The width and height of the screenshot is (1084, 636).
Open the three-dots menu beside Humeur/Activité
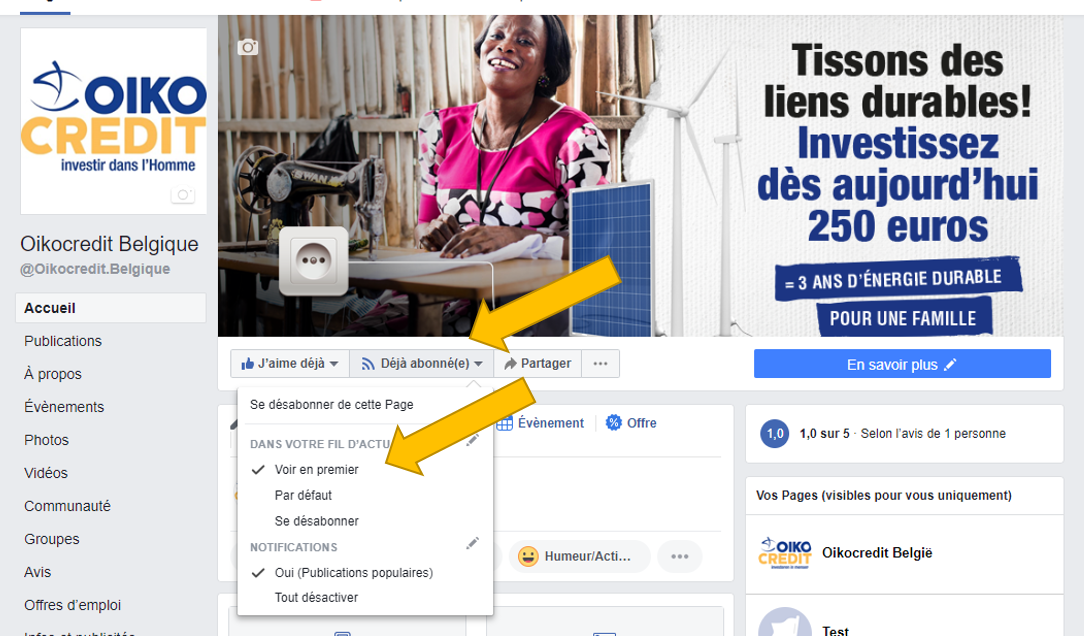point(680,556)
